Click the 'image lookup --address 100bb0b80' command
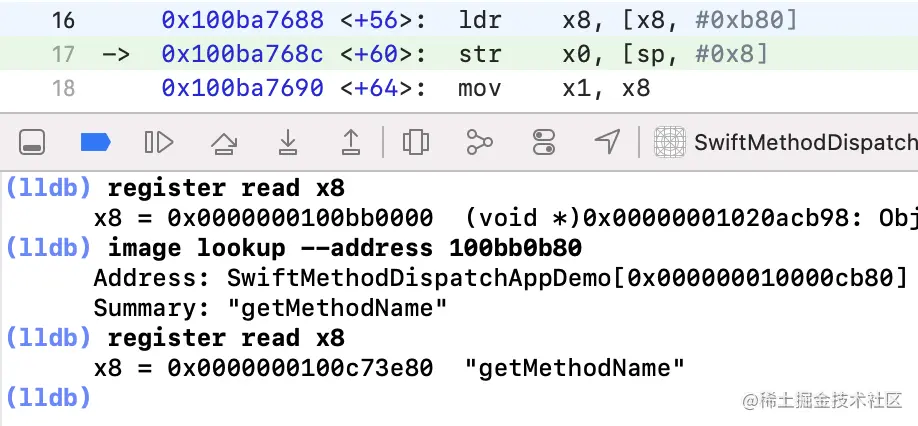This screenshot has width=918, height=426. [345, 248]
